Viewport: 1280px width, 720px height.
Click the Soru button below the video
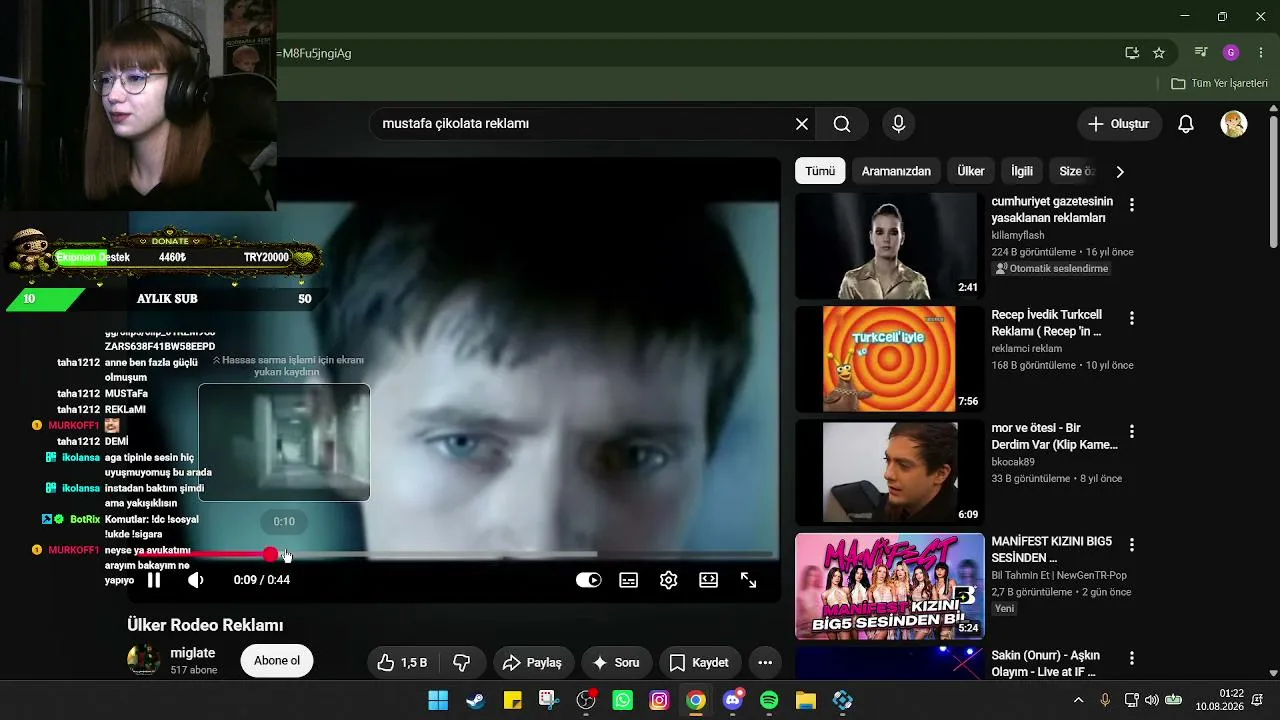[x=616, y=662]
